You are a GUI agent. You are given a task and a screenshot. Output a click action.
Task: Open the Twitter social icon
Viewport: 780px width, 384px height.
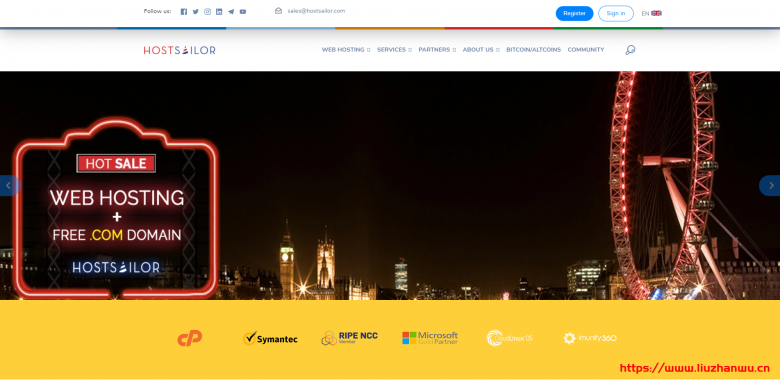point(195,11)
